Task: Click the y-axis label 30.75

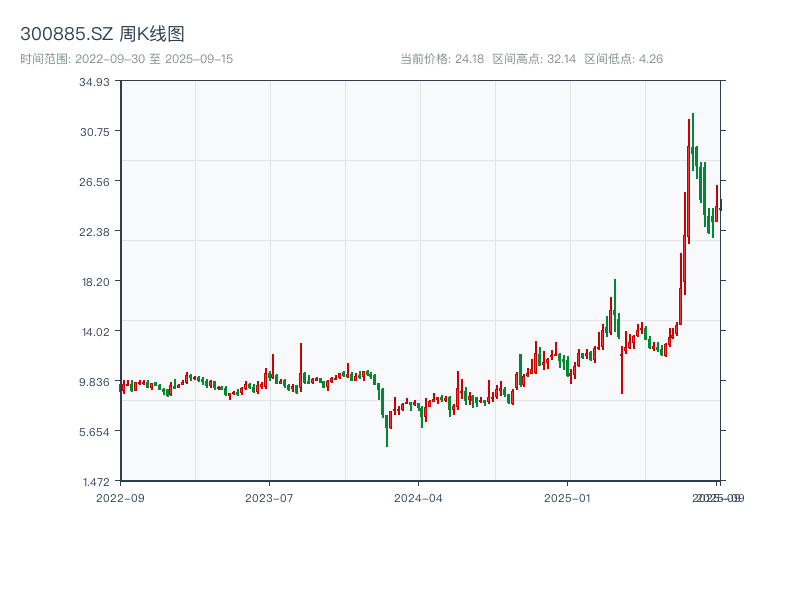Action: (95, 132)
